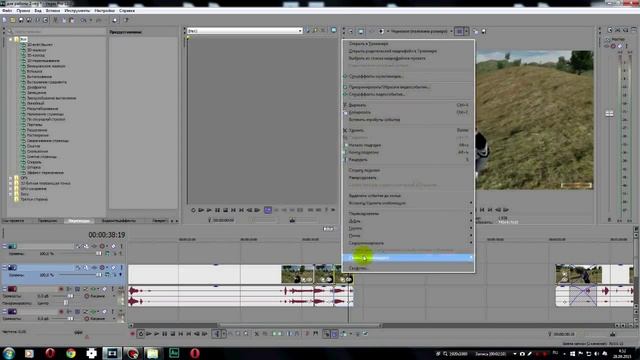Open the Правка menu
The width and height of the screenshot is (640, 360).
23,11
